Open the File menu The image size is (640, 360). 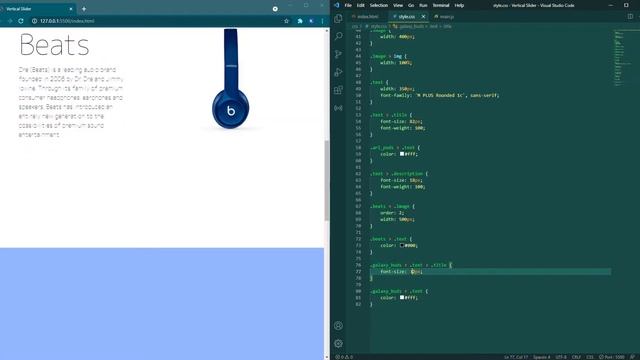pos(348,5)
